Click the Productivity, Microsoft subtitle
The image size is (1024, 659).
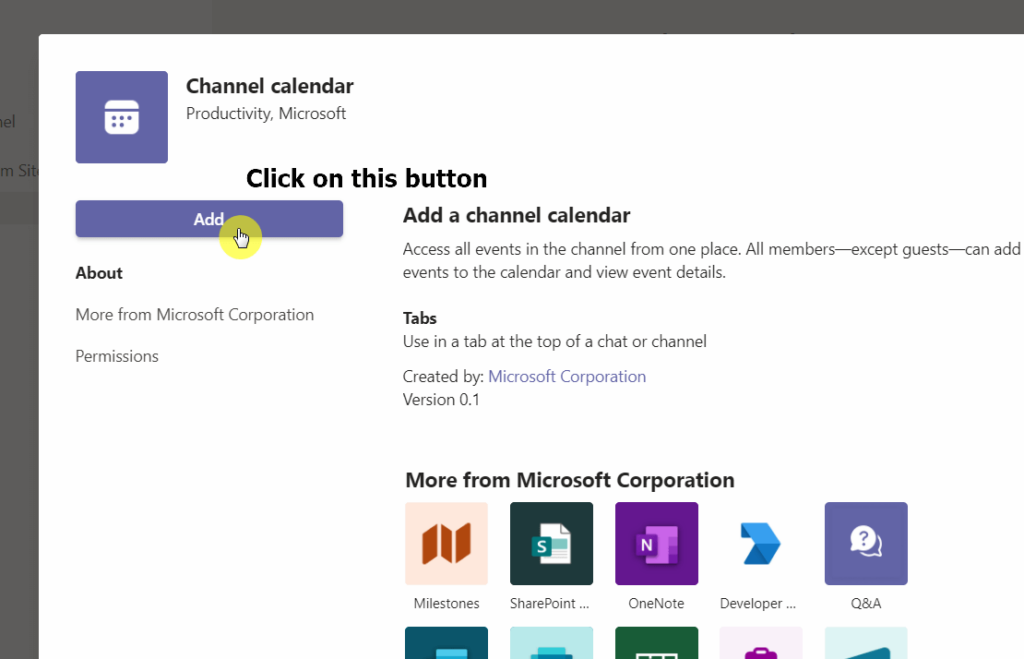[x=266, y=114]
